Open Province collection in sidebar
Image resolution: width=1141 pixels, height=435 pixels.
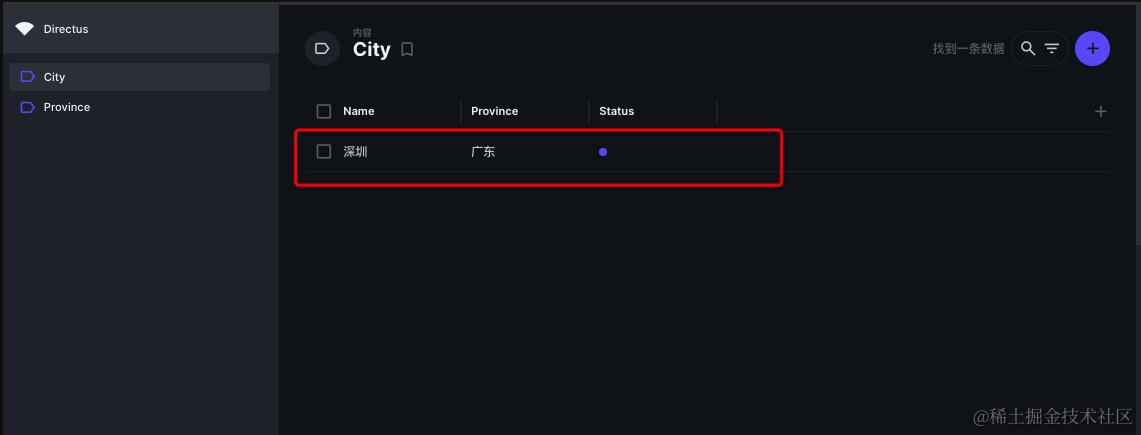click(x=67, y=107)
